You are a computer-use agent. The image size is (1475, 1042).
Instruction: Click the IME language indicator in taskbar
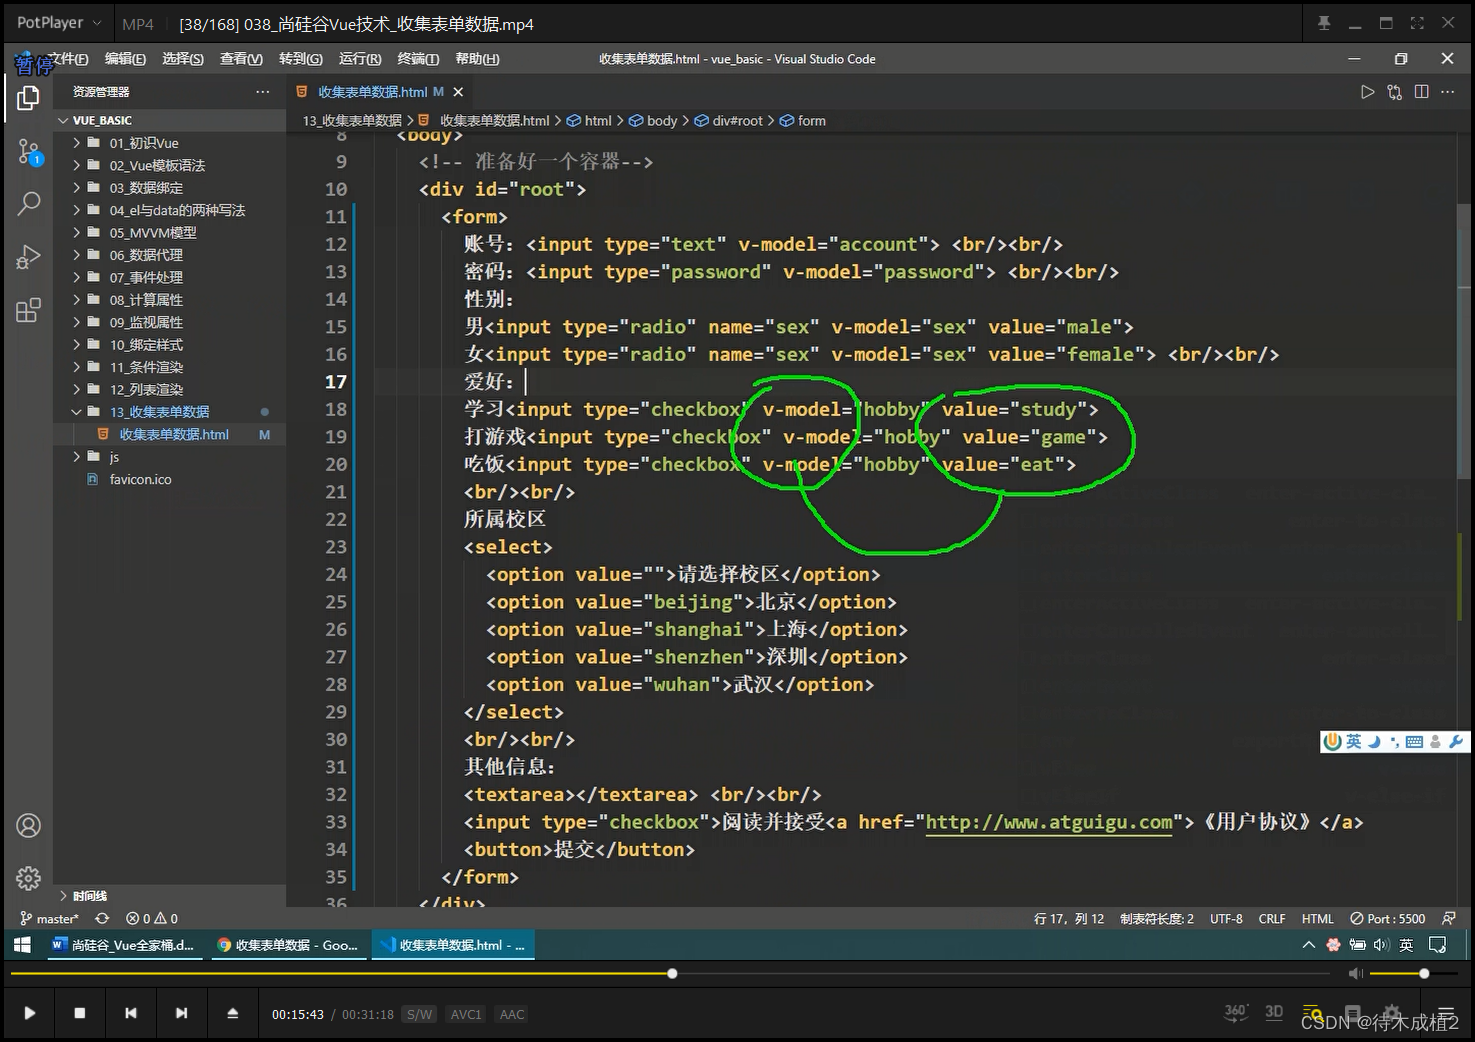click(1406, 945)
